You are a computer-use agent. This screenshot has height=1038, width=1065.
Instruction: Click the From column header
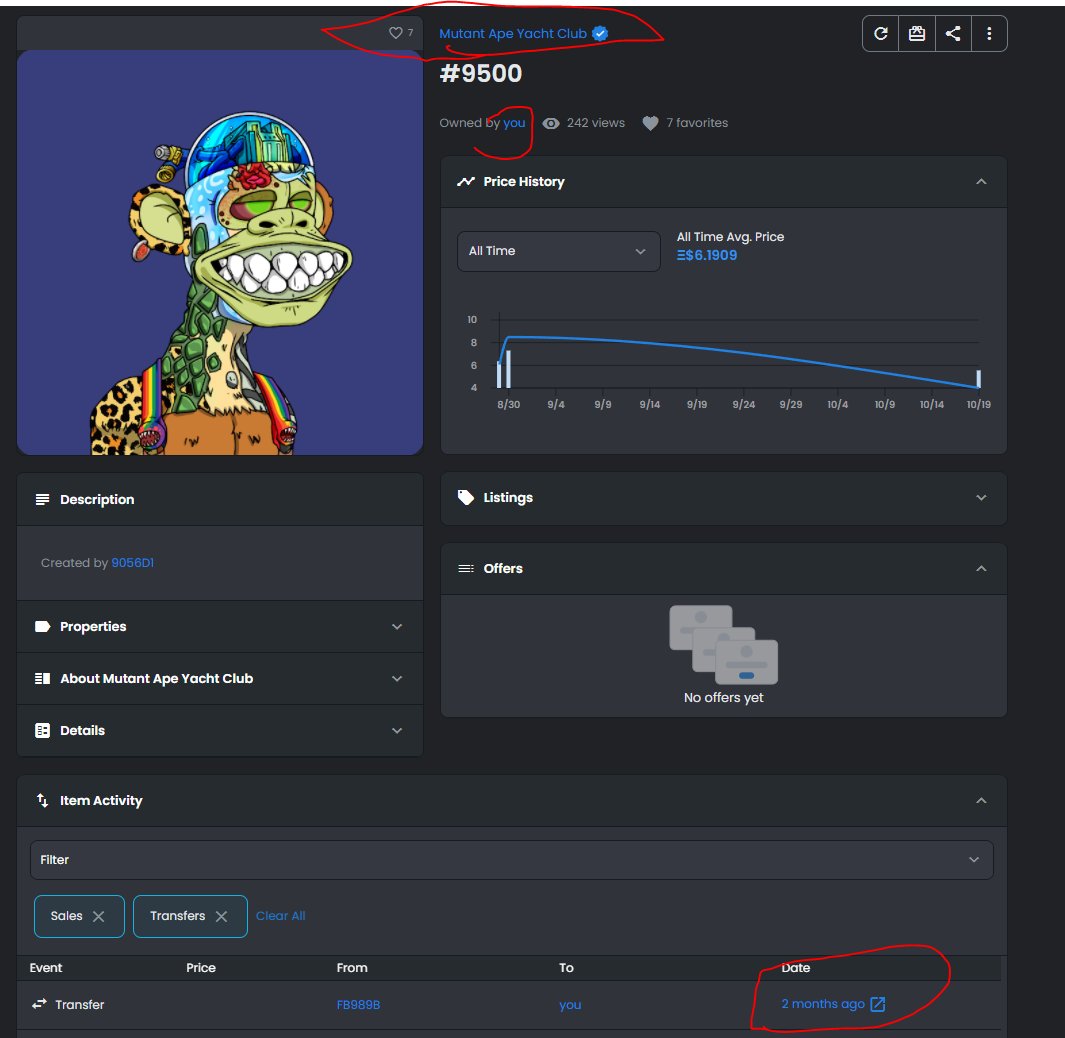pyautogui.click(x=352, y=967)
